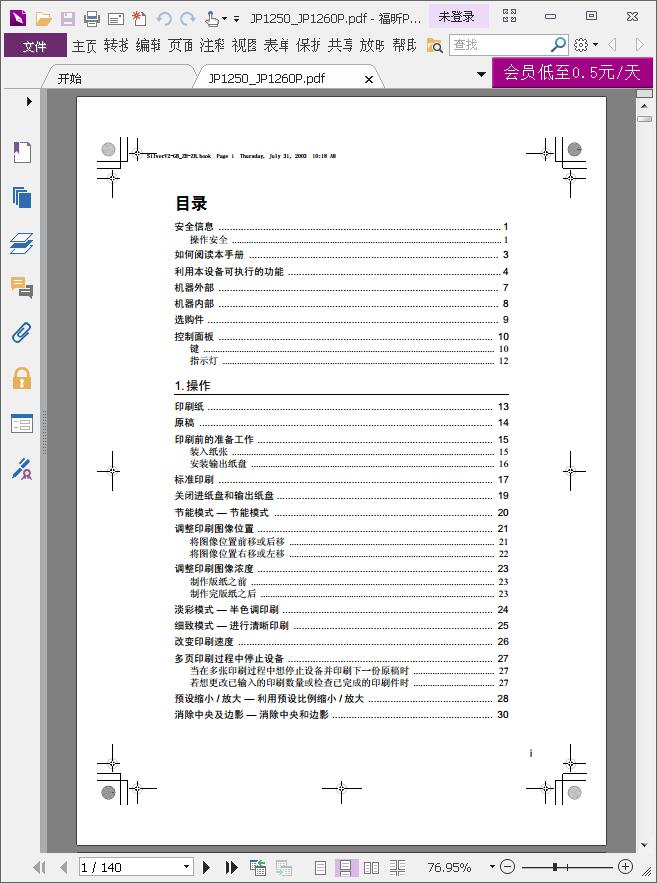The height and width of the screenshot is (883, 657).
Task: Open the page number dropdown arrow
Action: click(186, 867)
